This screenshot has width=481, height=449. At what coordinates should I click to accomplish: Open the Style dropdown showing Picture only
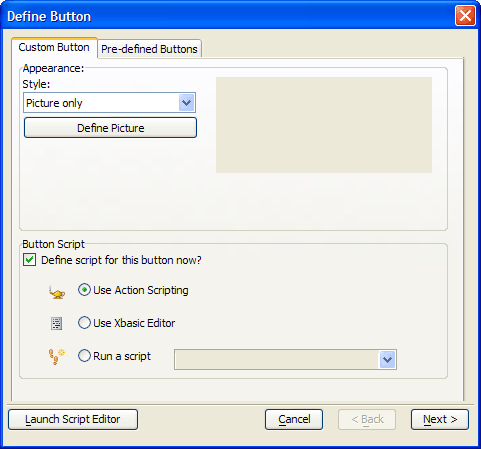(109, 103)
